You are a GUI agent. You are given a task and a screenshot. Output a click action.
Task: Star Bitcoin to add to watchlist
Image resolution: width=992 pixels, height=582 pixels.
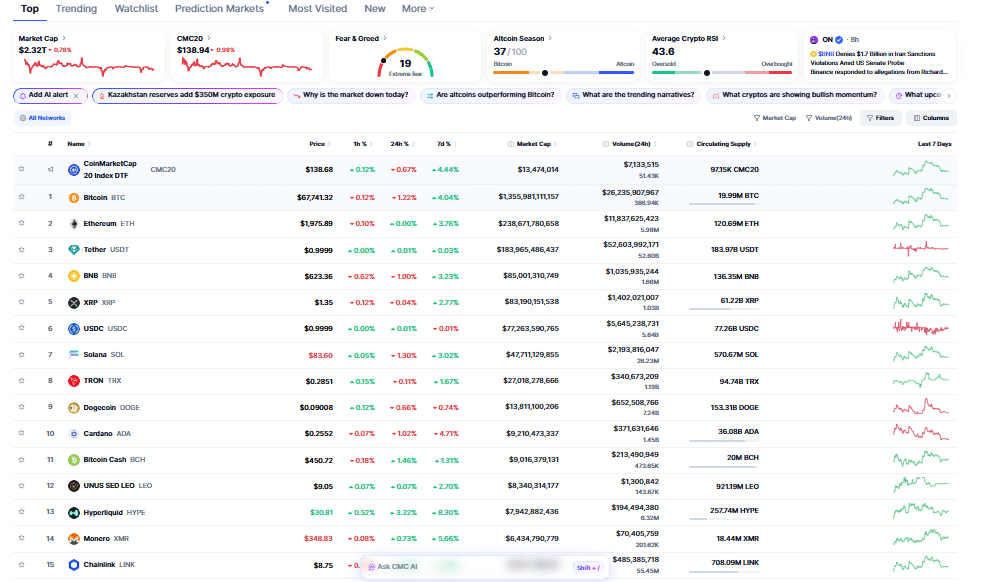[21, 197]
